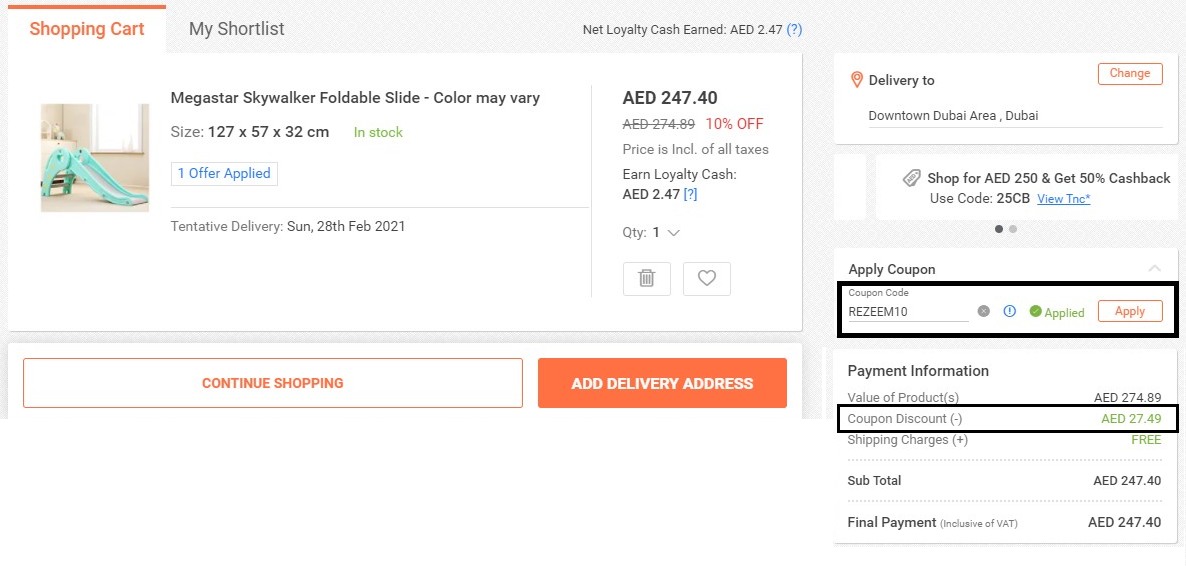Open the slide product thumbnail
This screenshot has width=1186, height=566.
click(x=95, y=158)
